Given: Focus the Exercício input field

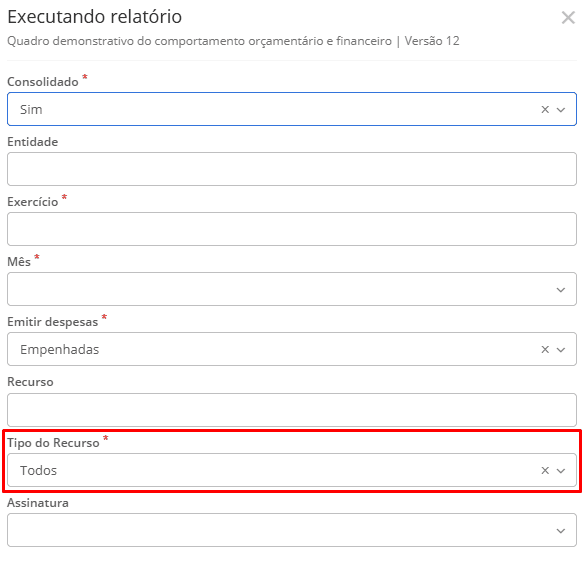Looking at the screenshot, I should [292, 229].
